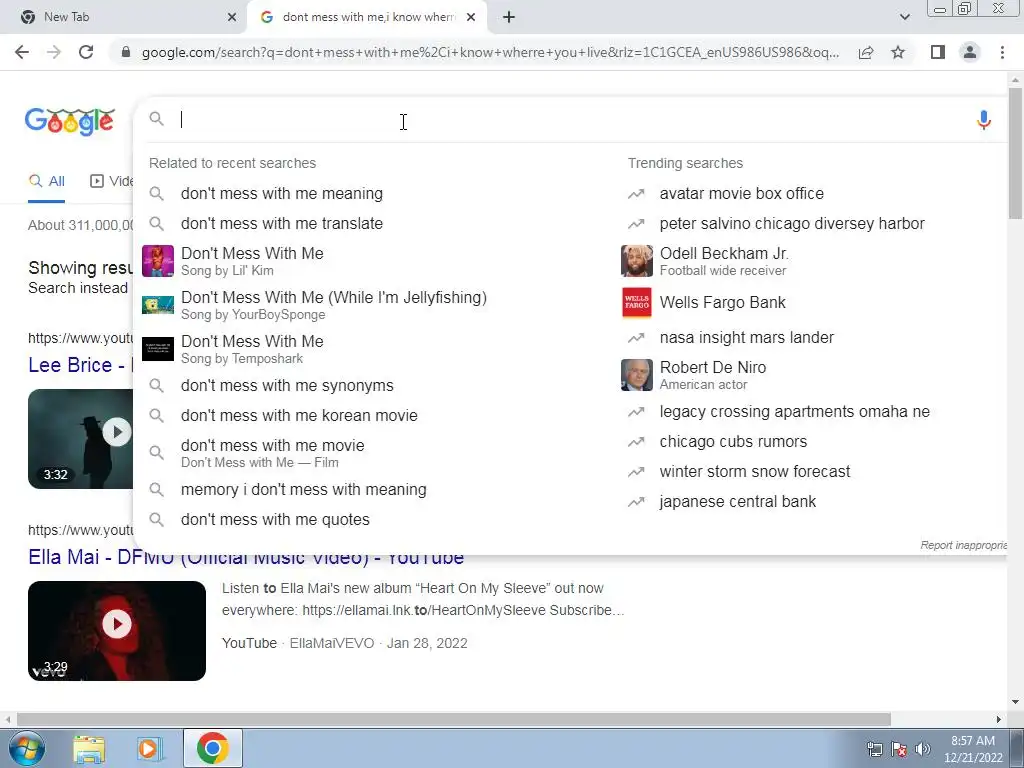The height and width of the screenshot is (768, 1024).
Task: Open the side panel icon
Action: click(938, 52)
